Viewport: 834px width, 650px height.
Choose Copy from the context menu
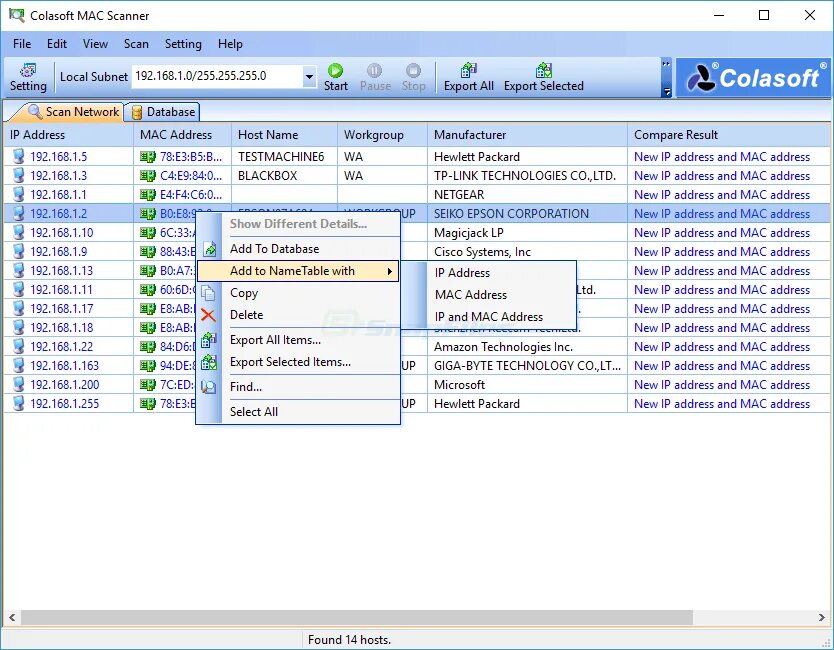pos(298,293)
